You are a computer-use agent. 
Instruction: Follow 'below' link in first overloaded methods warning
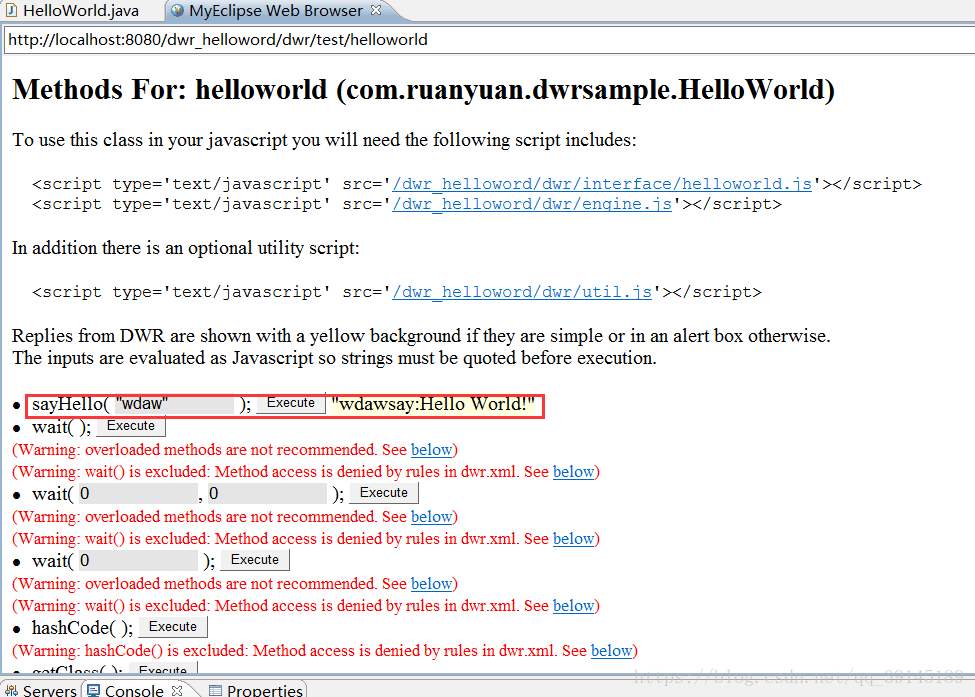click(x=432, y=450)
